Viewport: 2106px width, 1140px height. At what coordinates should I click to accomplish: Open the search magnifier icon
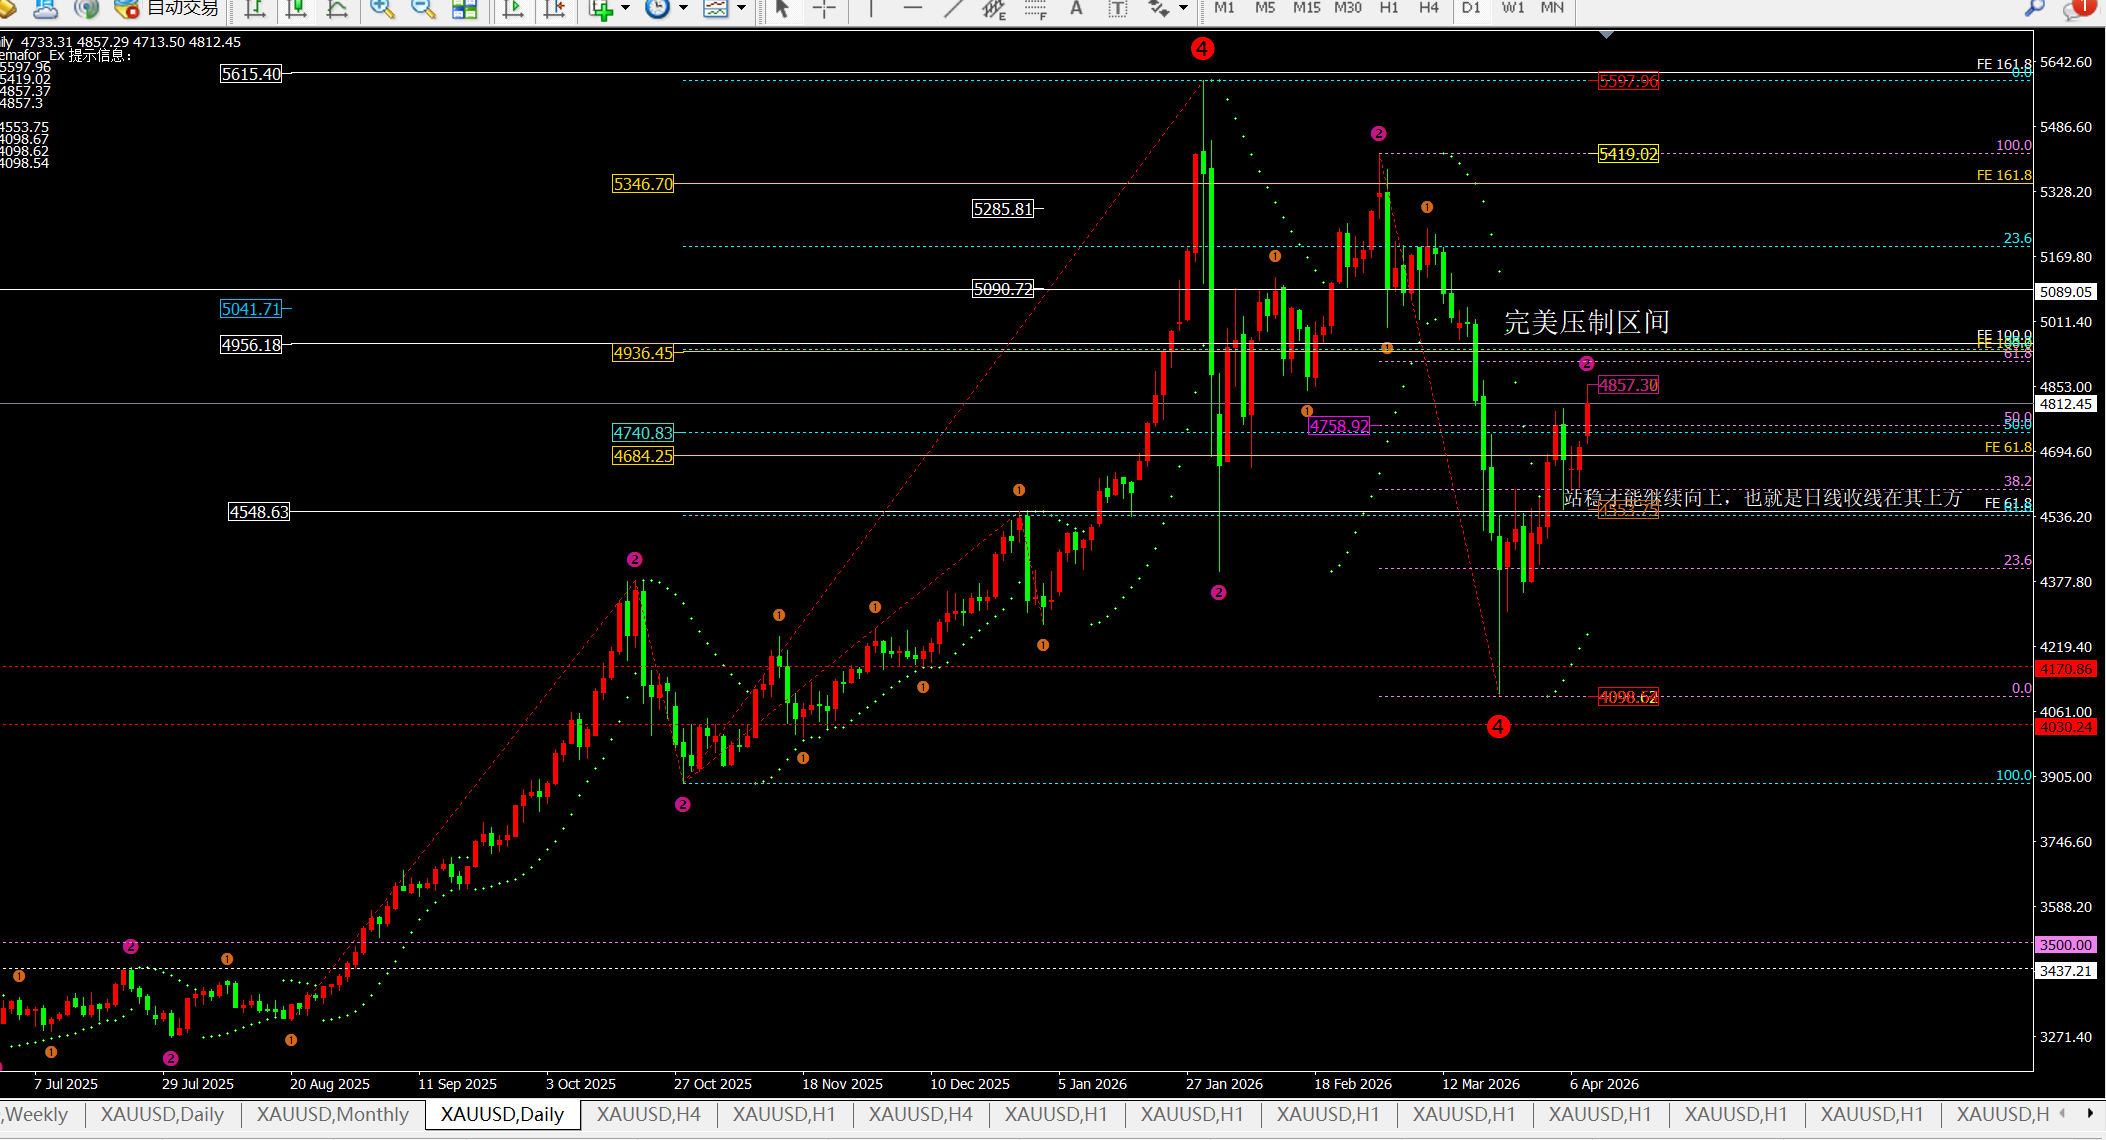click(2034, 8)
